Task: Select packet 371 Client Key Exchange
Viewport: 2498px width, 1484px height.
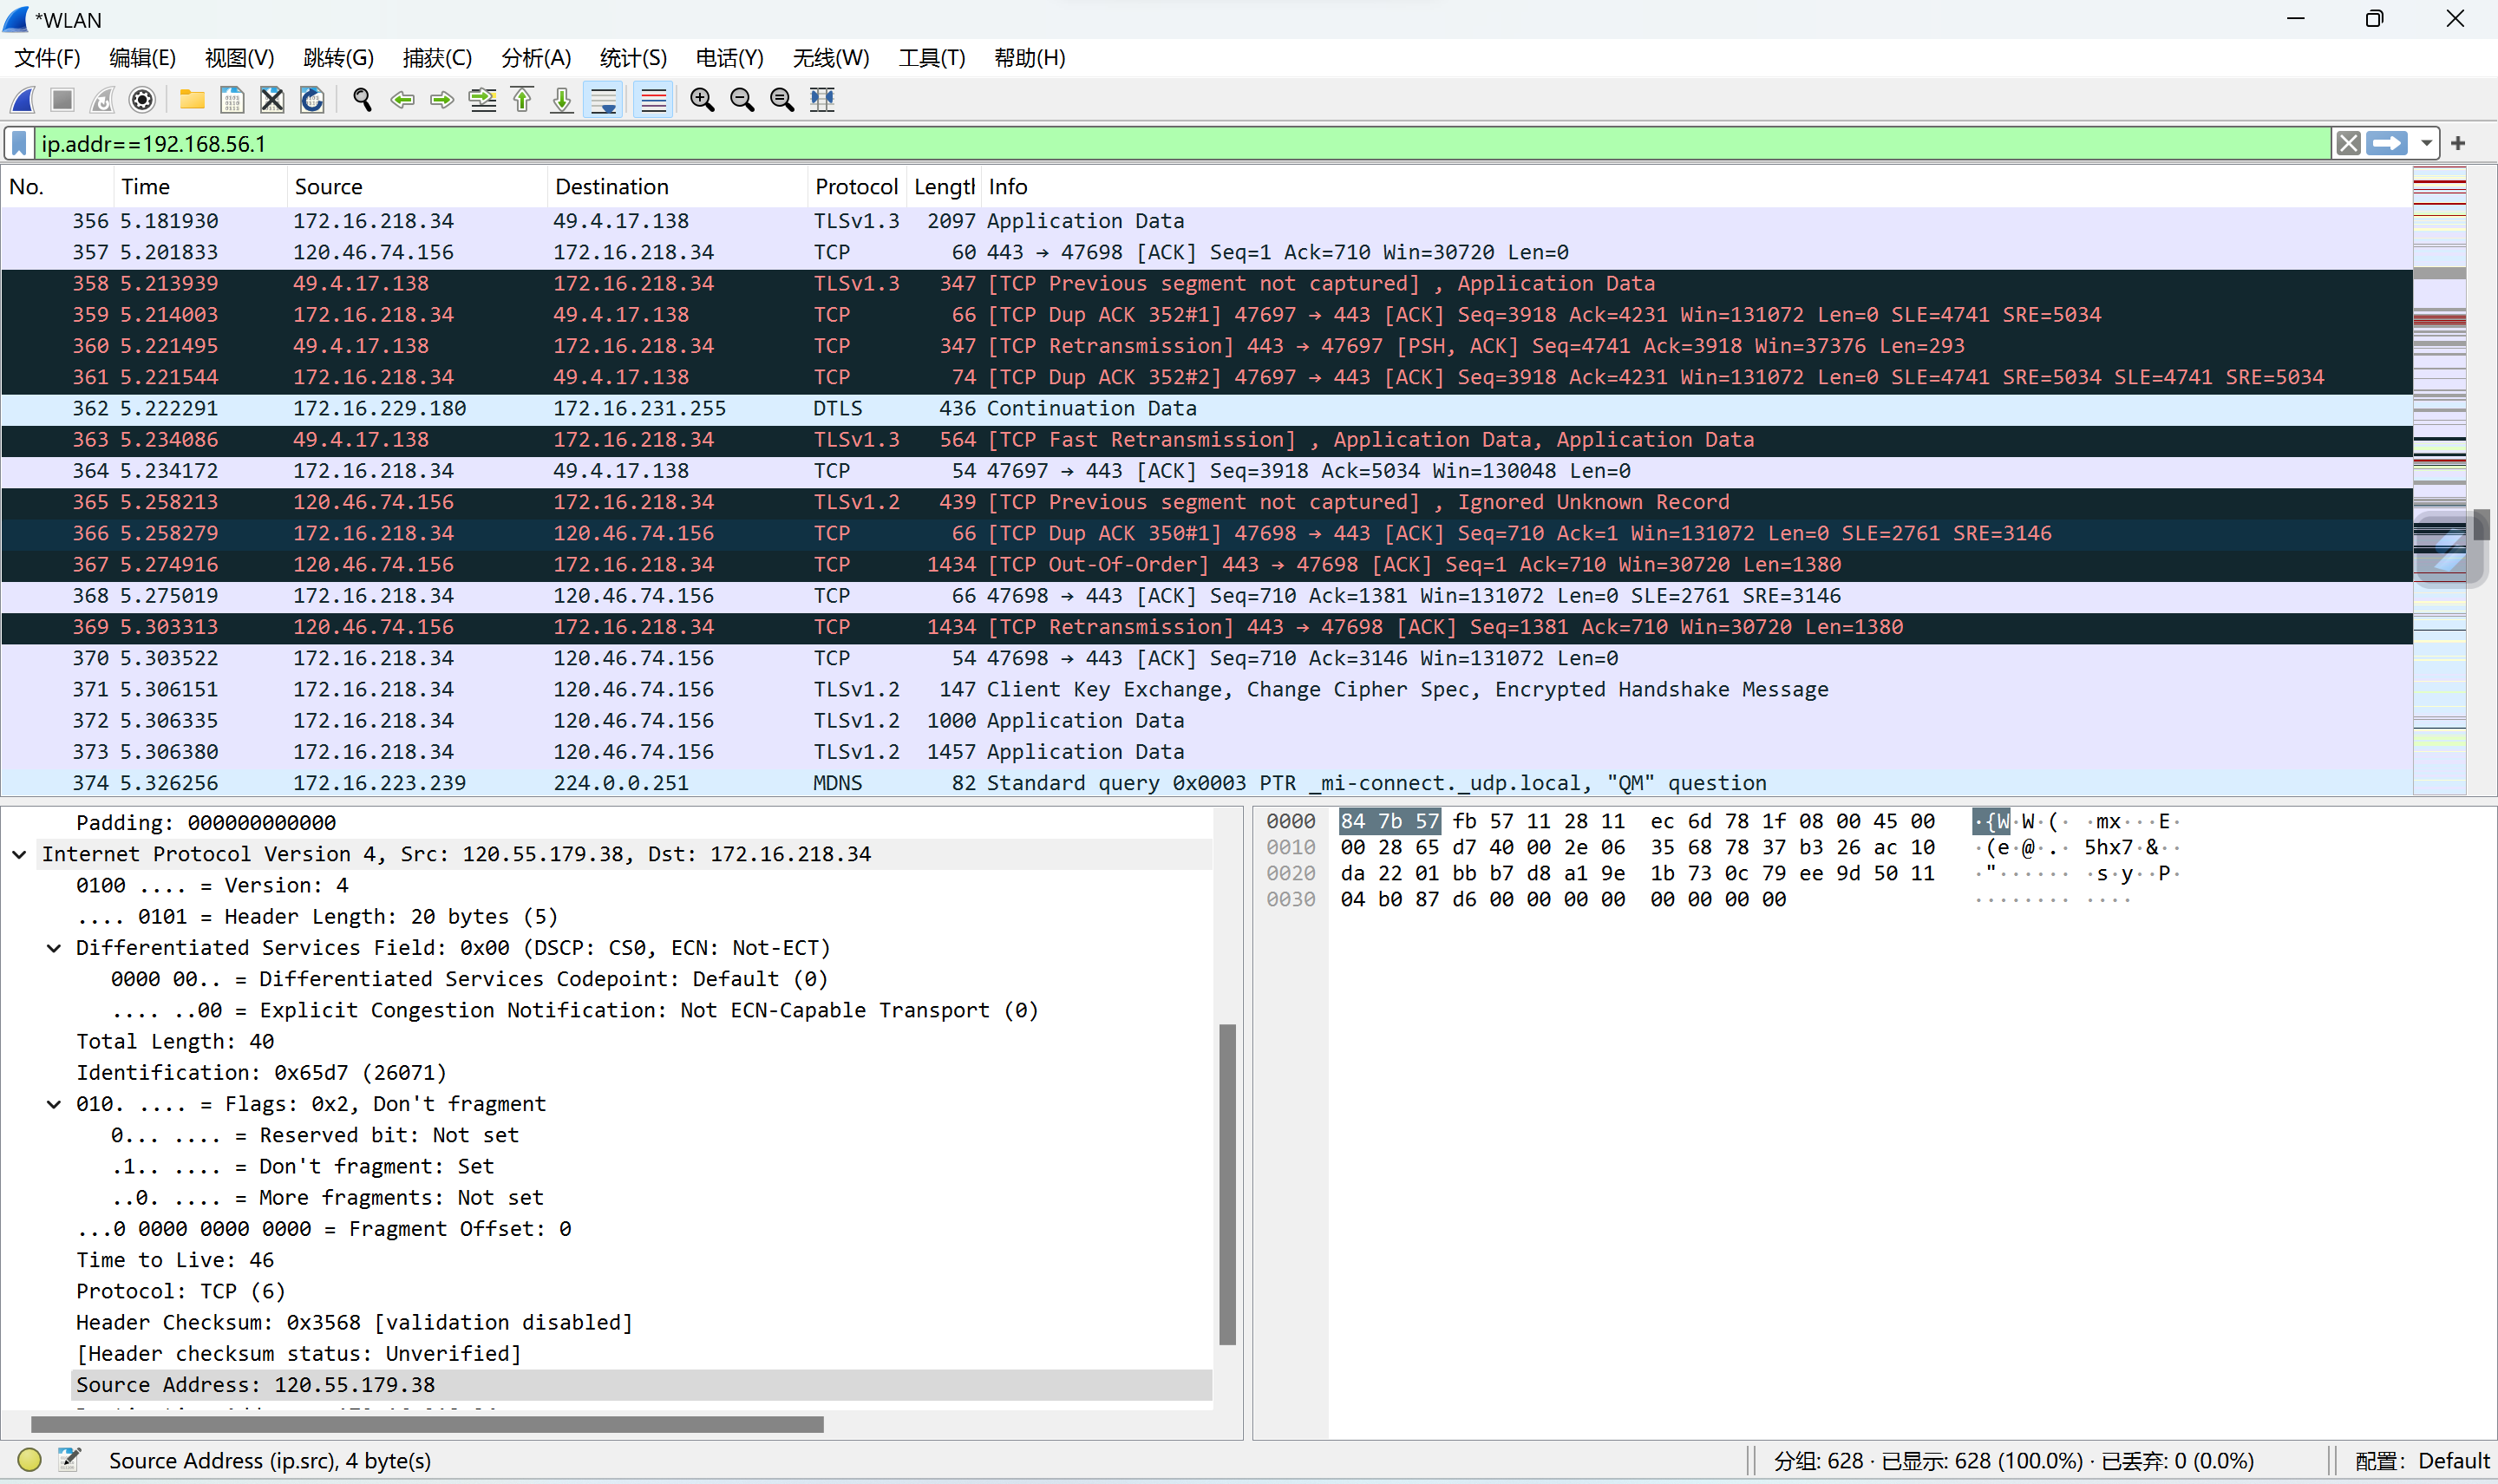Action: (x=1206, y=690)
